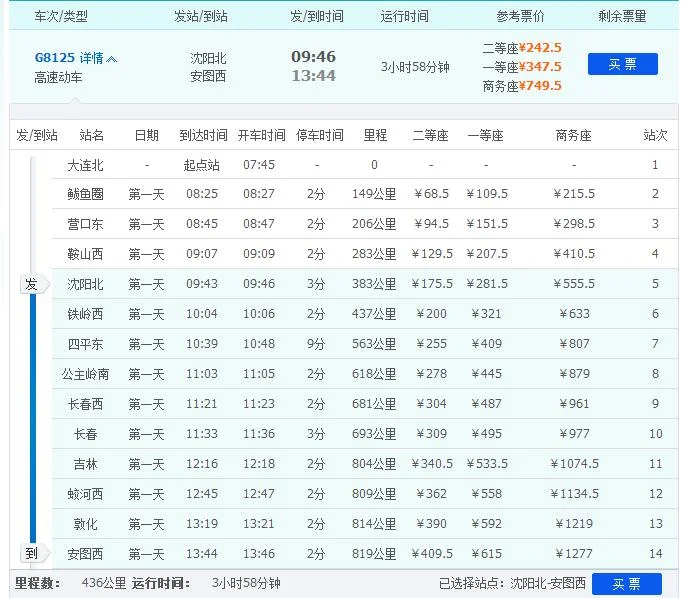Select station 公主岭南
Viewport: 681px width, 598px height.
coord(85,374)
